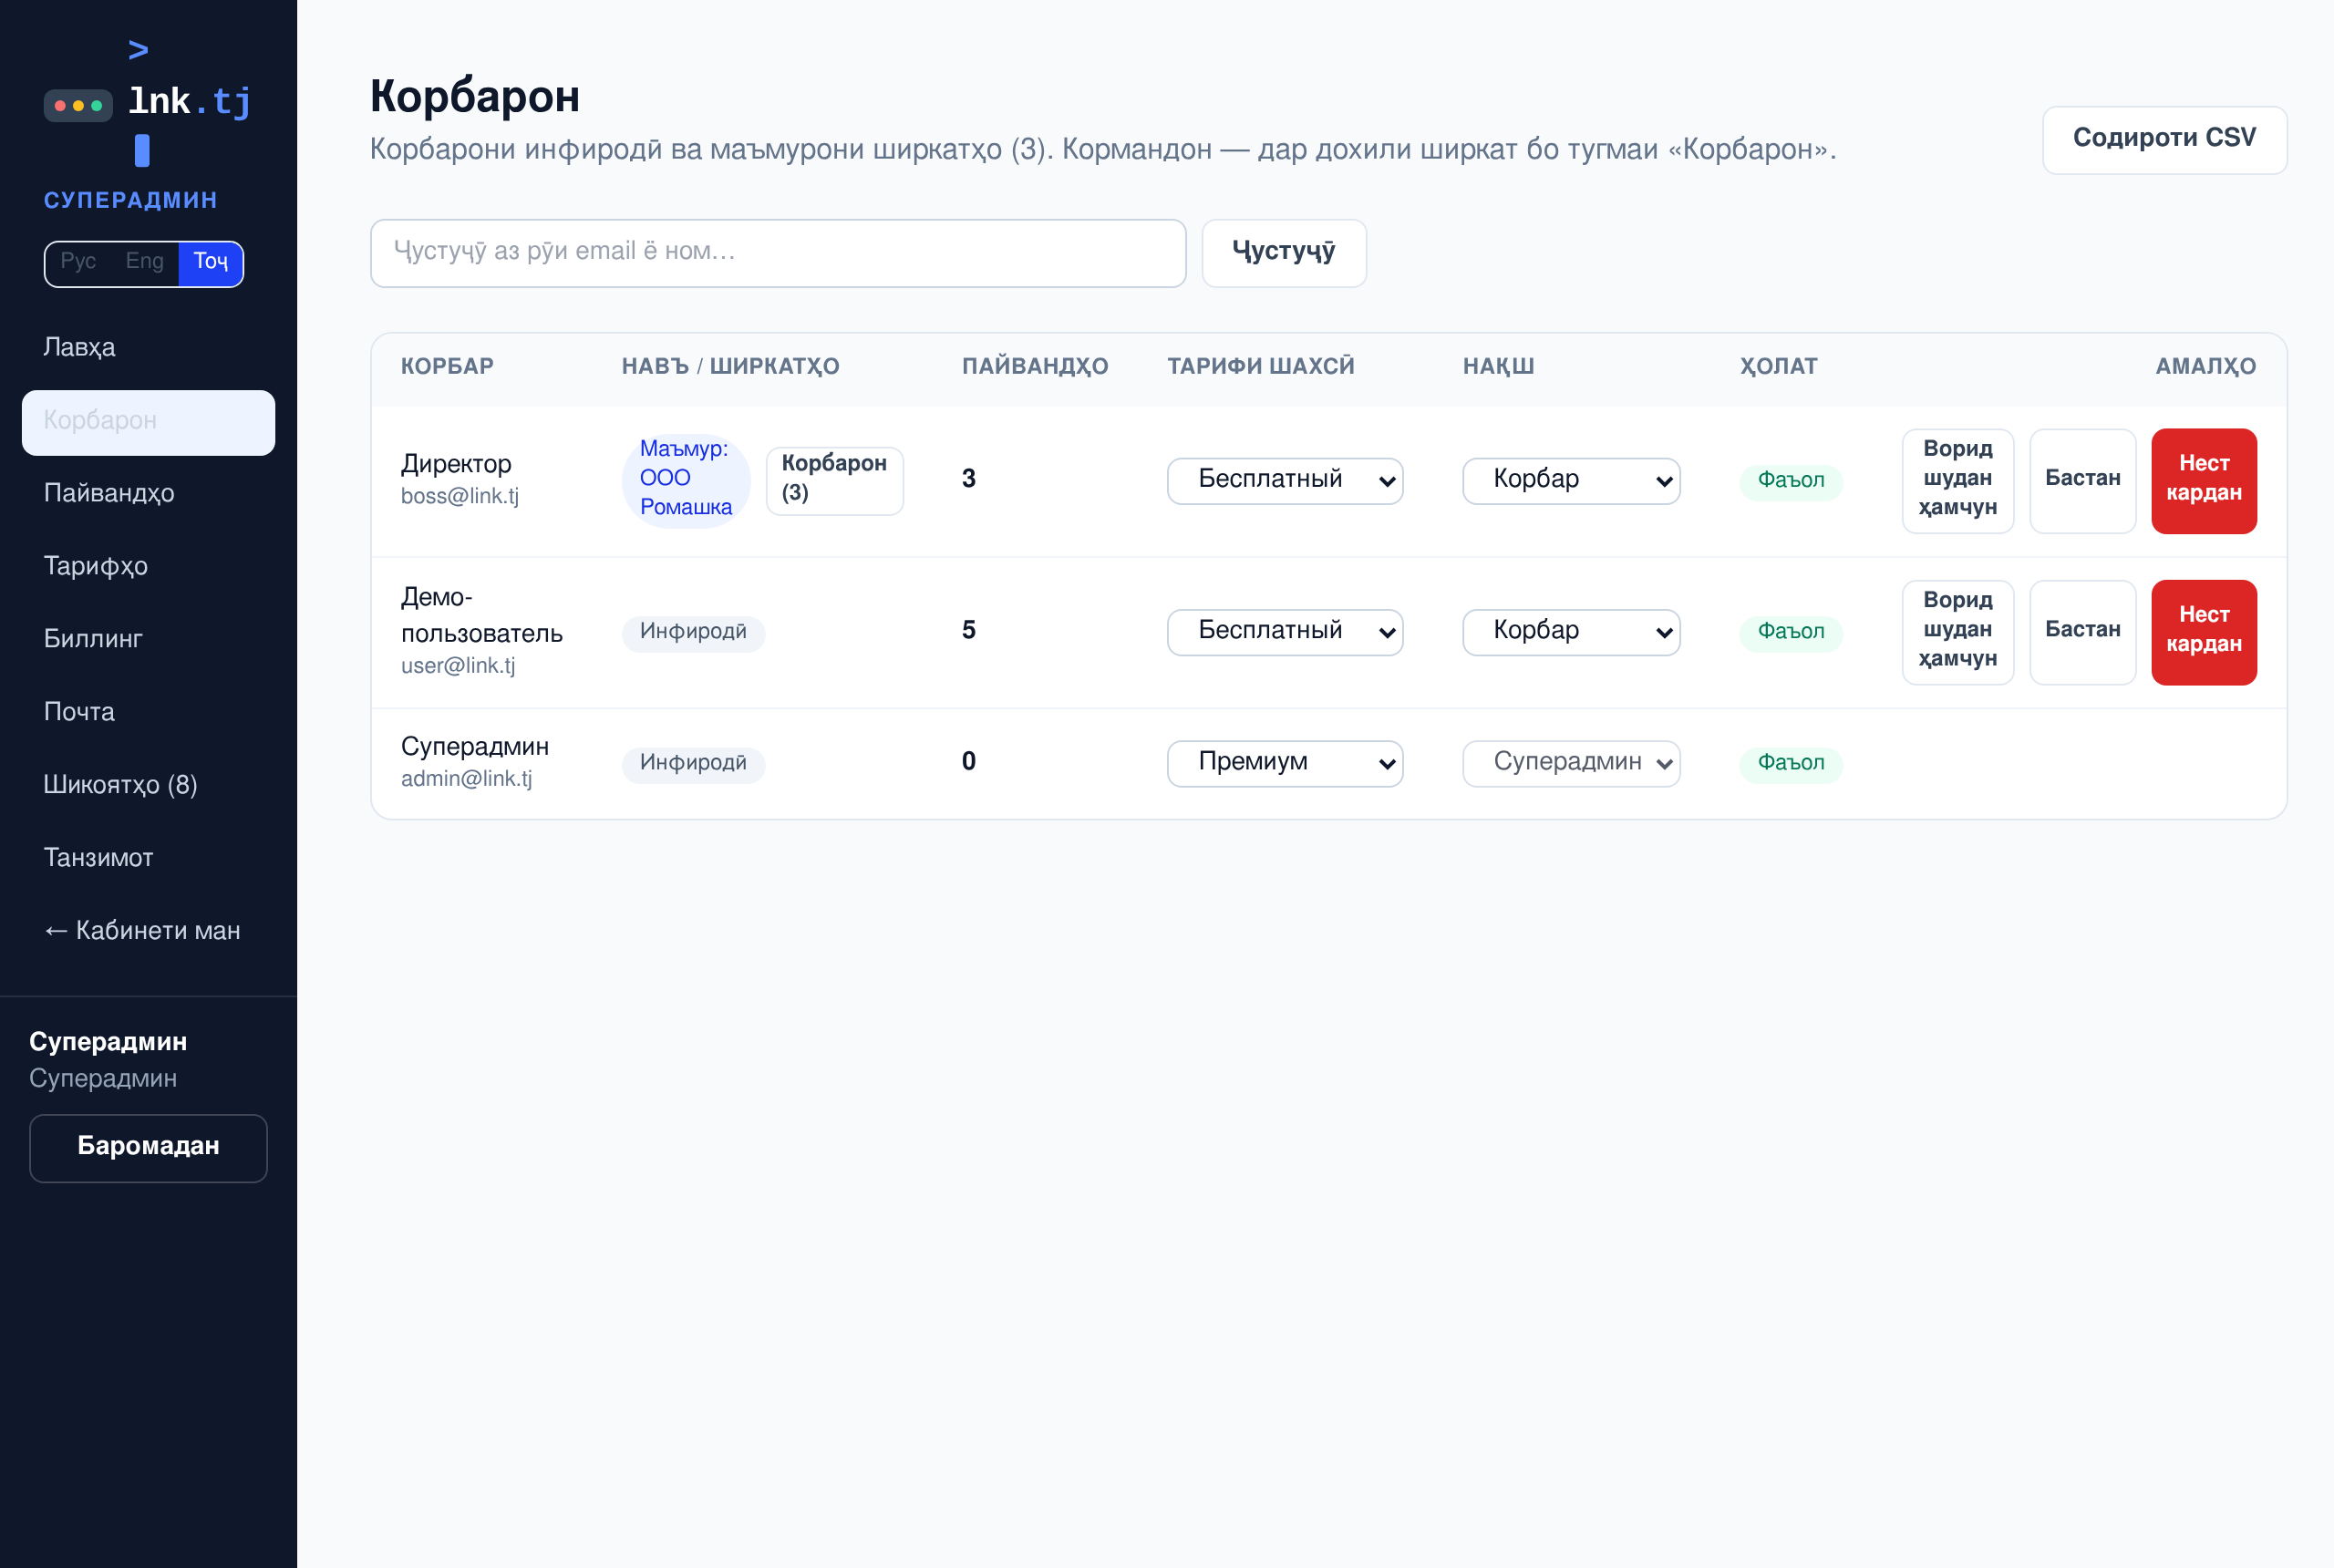
Task: Click the ПАЙВАНДҲО column header
Action: pyautogui.click(x=1035, y=367)
